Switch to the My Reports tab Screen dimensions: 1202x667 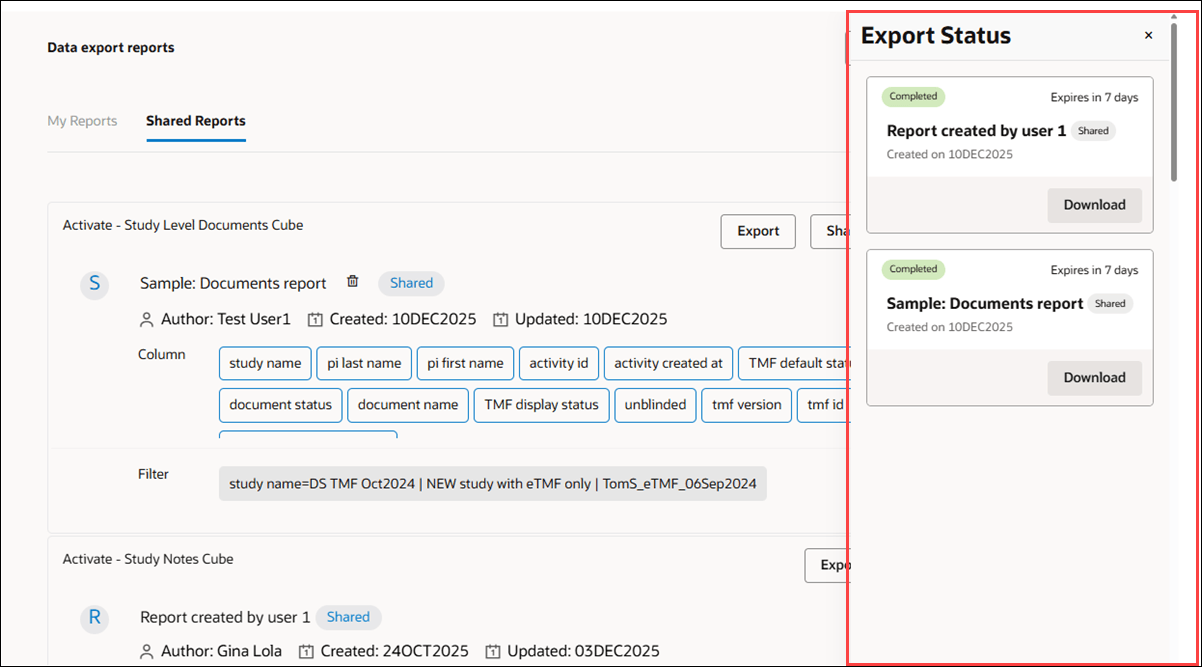[82, 120]
